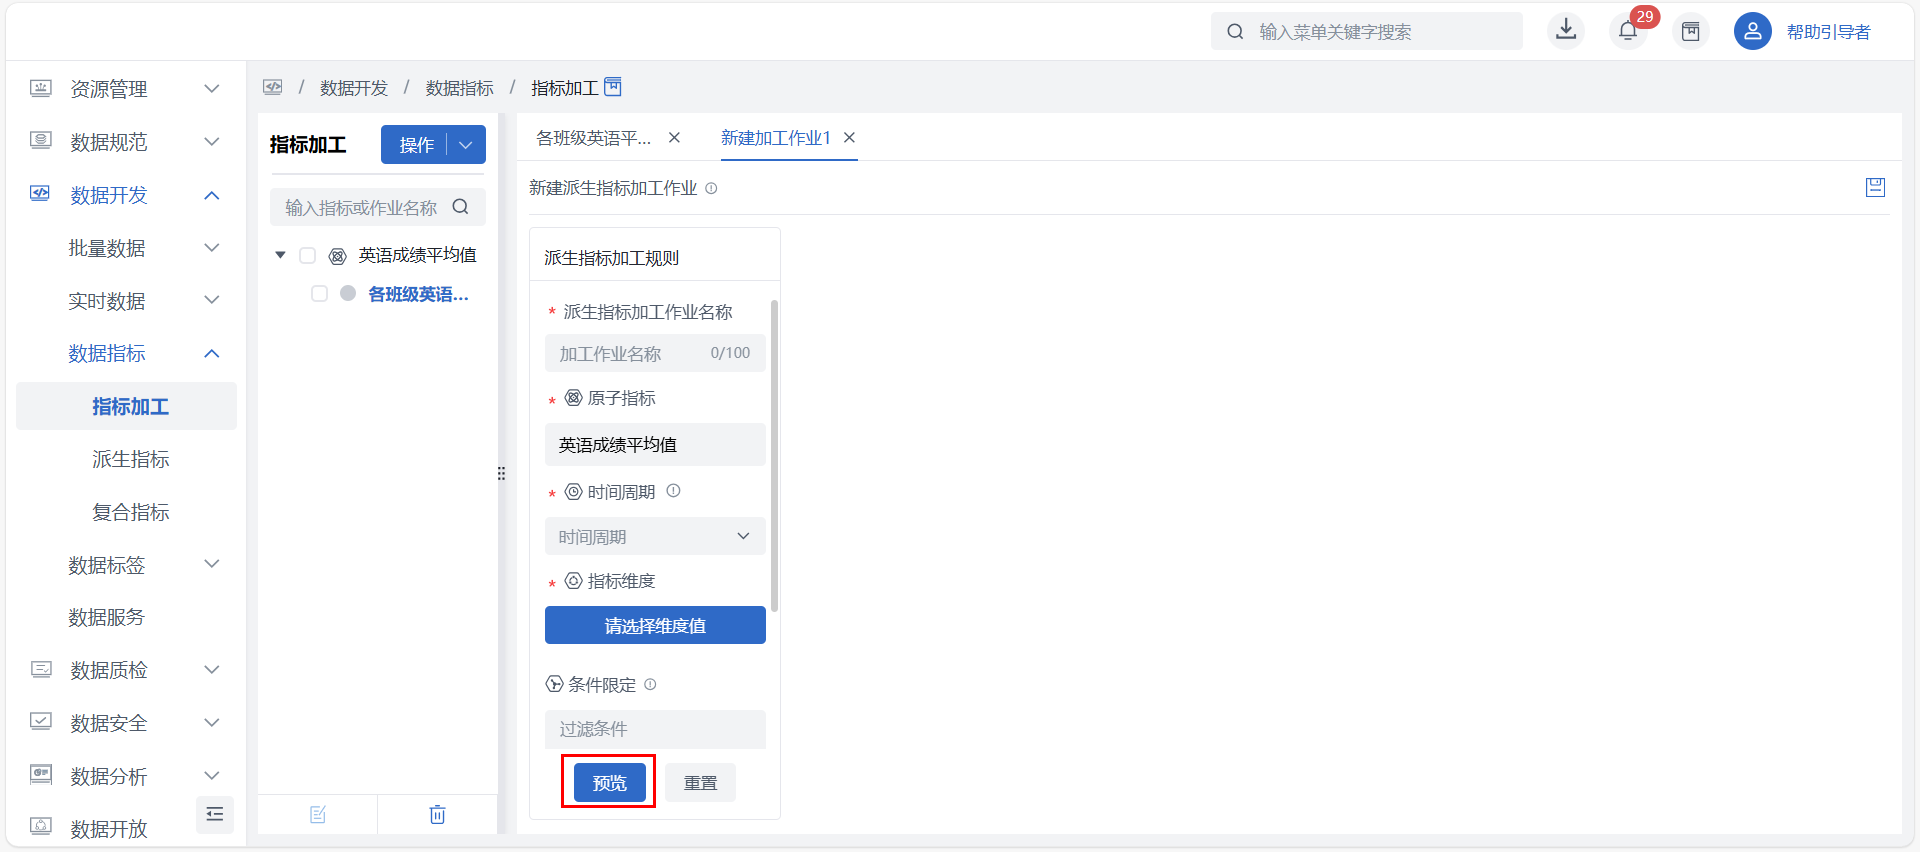Collapse the 数据开发 menu chevron

point(212,195)
